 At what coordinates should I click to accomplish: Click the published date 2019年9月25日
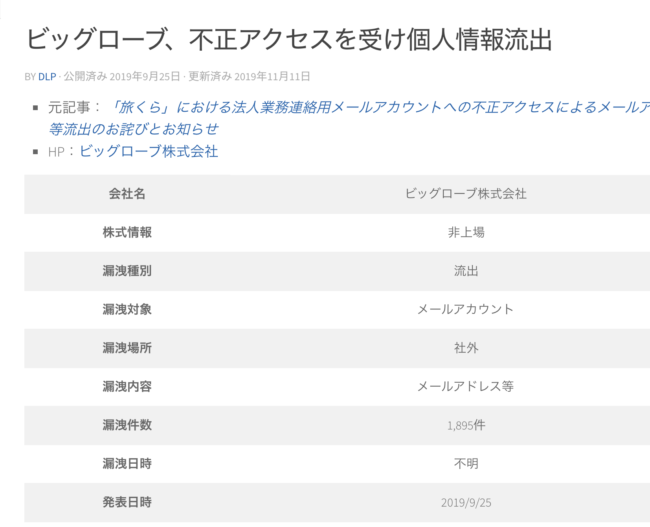coord(145,76)
